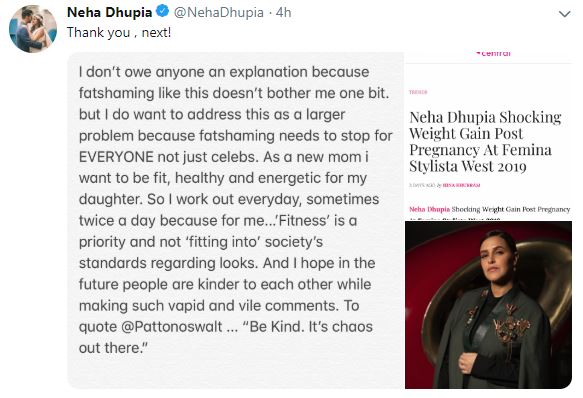The image size is (583, 398).
Task: Click the blue verified badge
Action: (162, 12)
